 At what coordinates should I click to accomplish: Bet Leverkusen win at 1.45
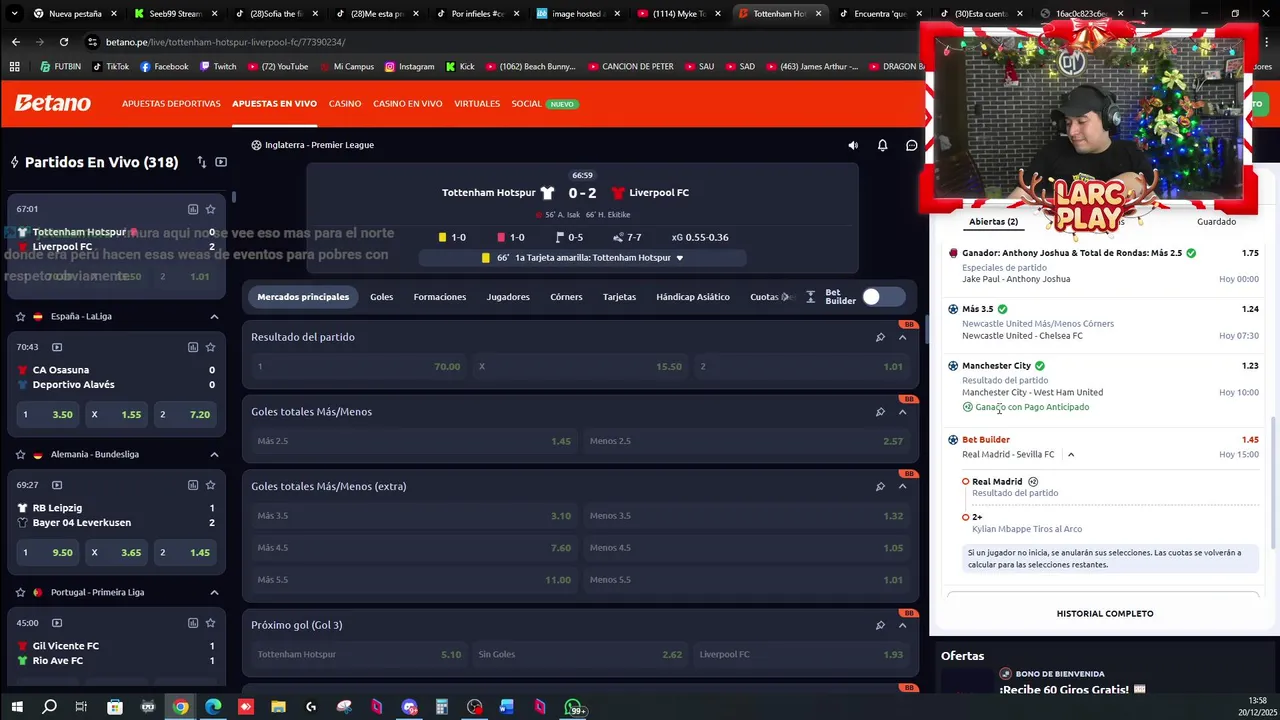point(186,552)
